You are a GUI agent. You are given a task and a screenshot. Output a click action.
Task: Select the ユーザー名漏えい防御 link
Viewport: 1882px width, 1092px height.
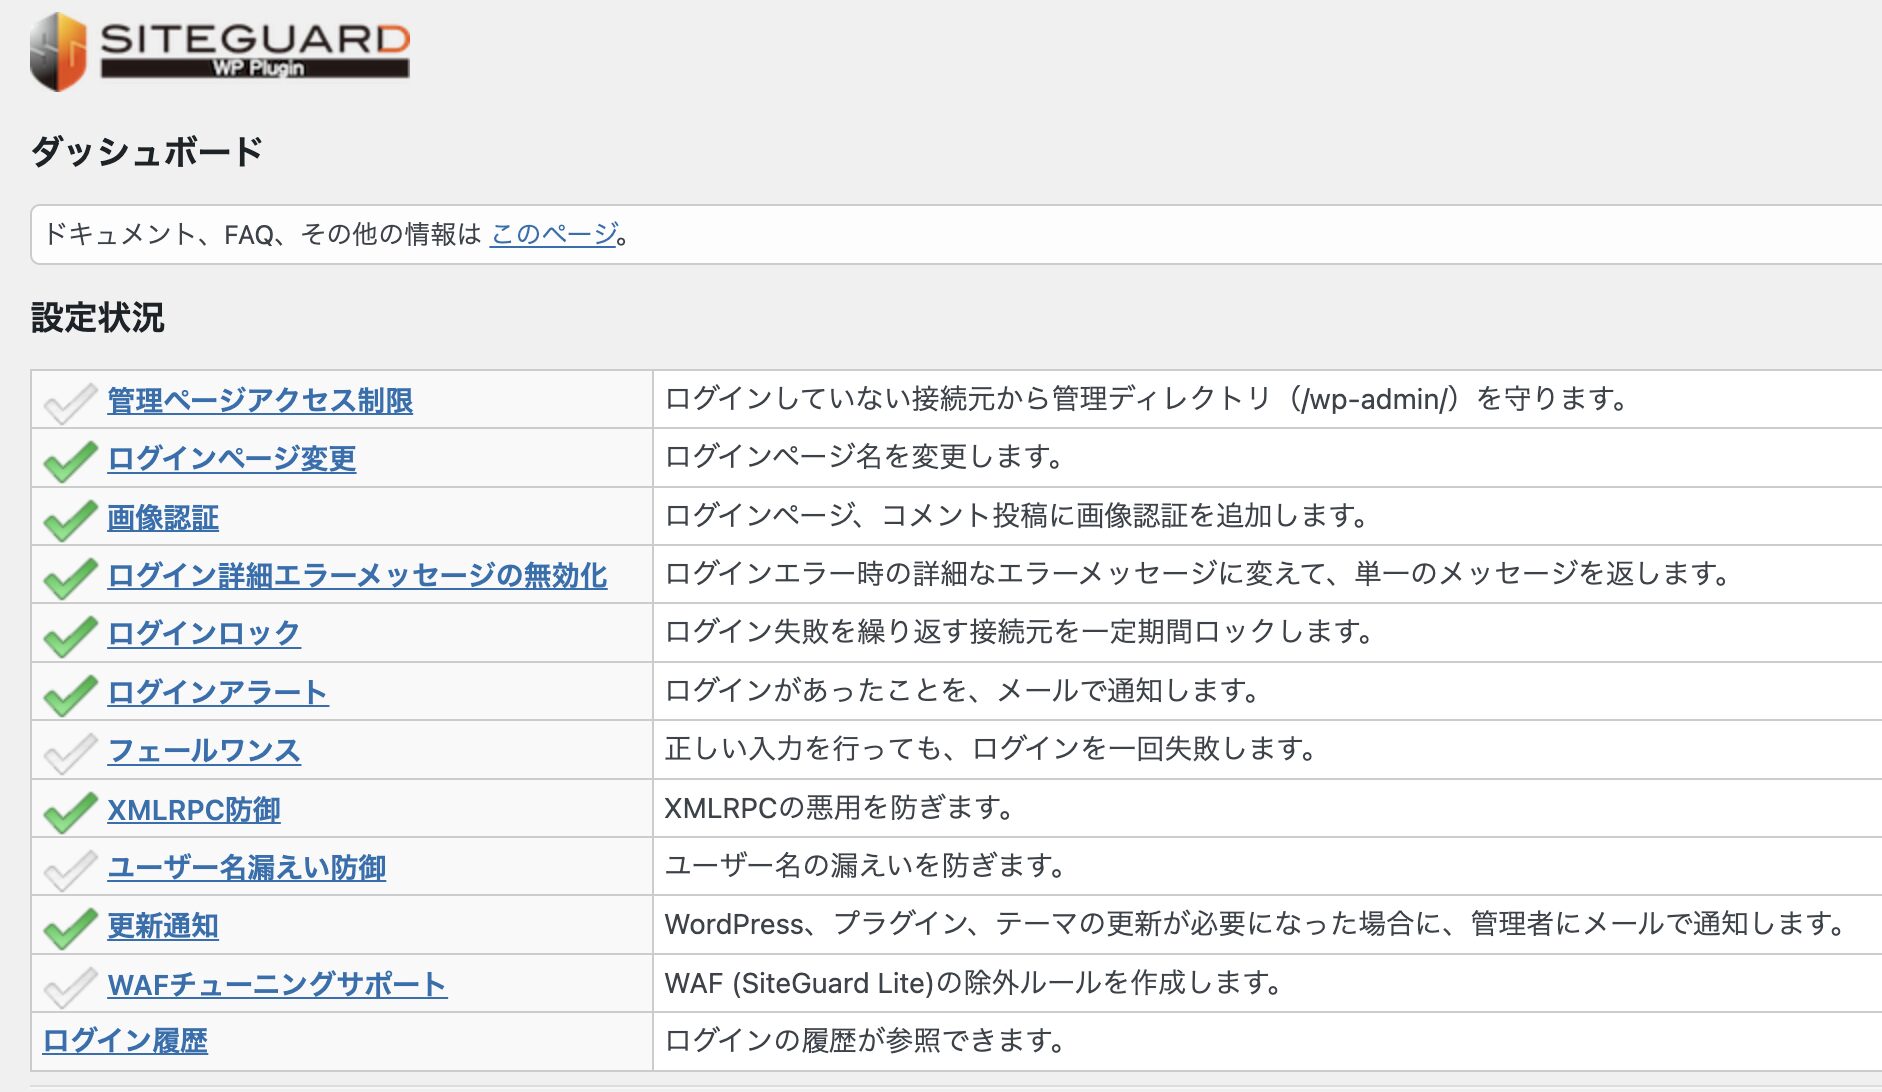tap(249, 866)
